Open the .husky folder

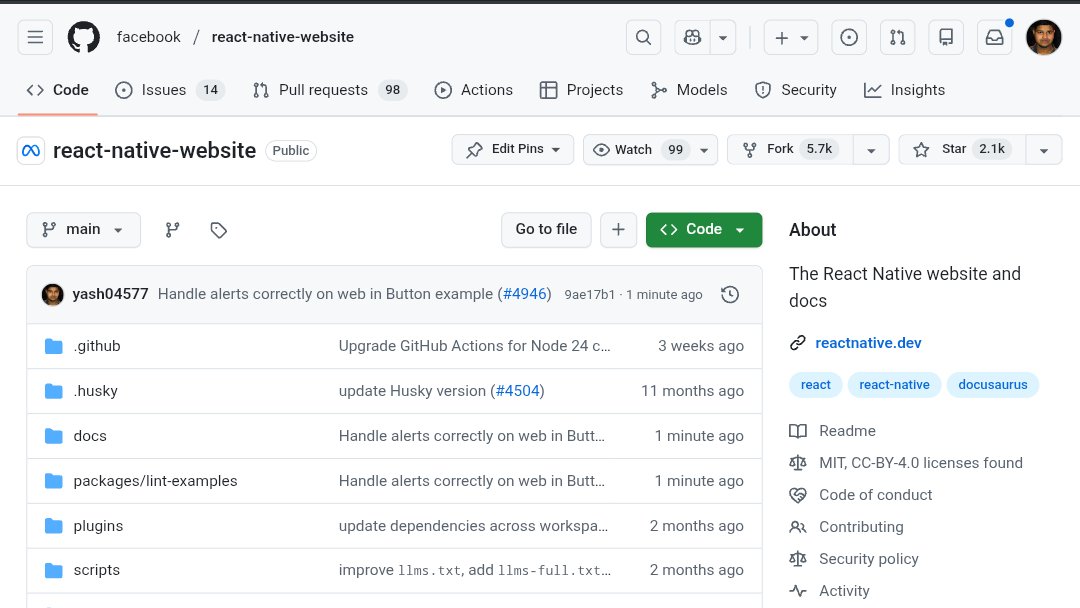[96, 391]
